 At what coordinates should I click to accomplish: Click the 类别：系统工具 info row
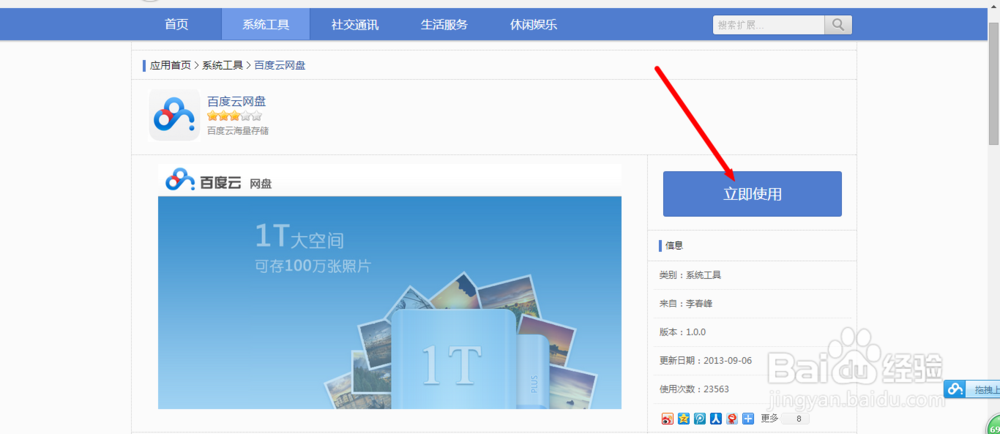click(755, 275)
